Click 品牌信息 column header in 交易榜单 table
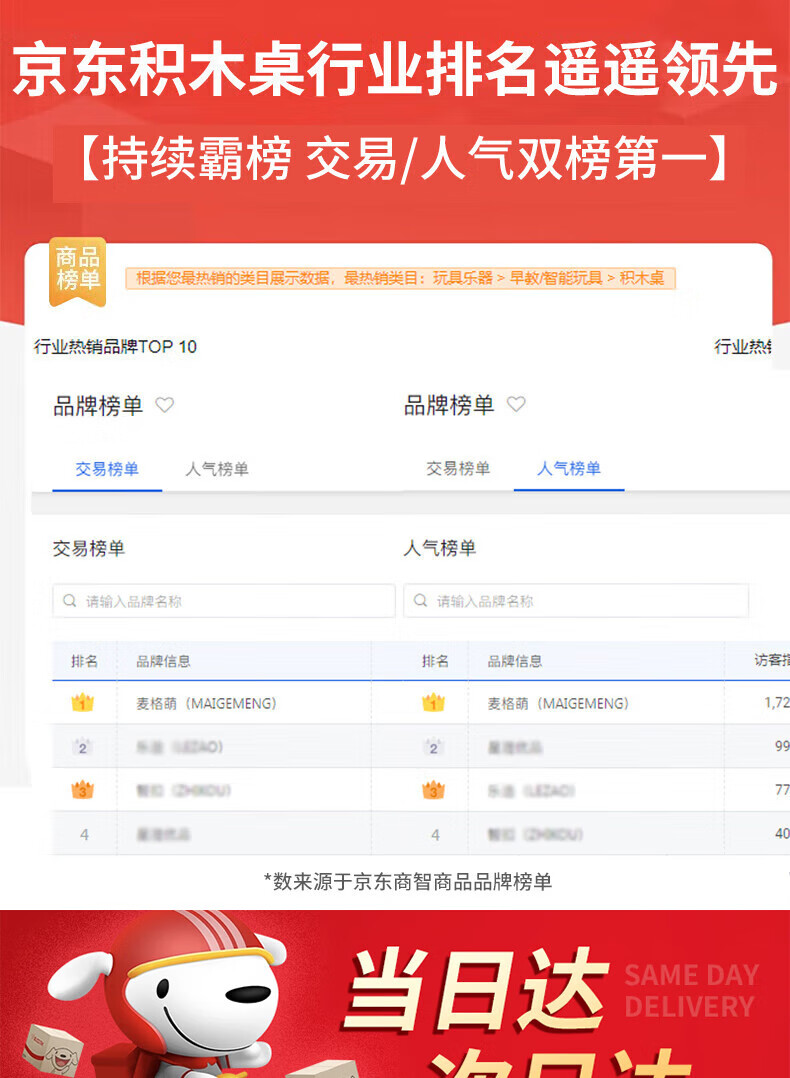This screenshot has height=1078, width=790. coord(163,661)
